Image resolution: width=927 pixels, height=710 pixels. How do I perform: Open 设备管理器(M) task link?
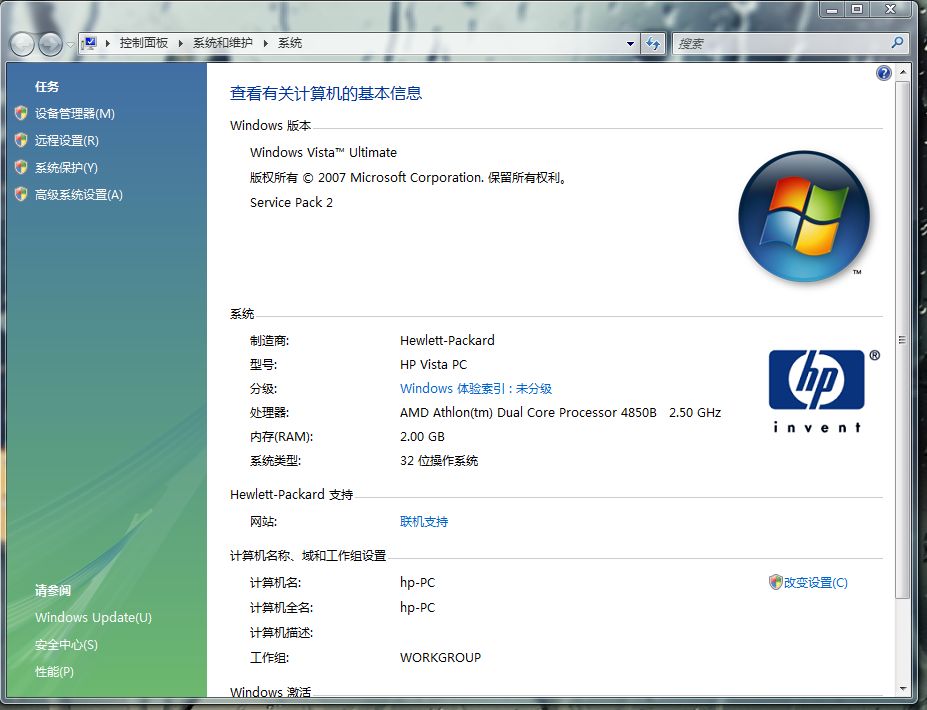click(74, 114)
